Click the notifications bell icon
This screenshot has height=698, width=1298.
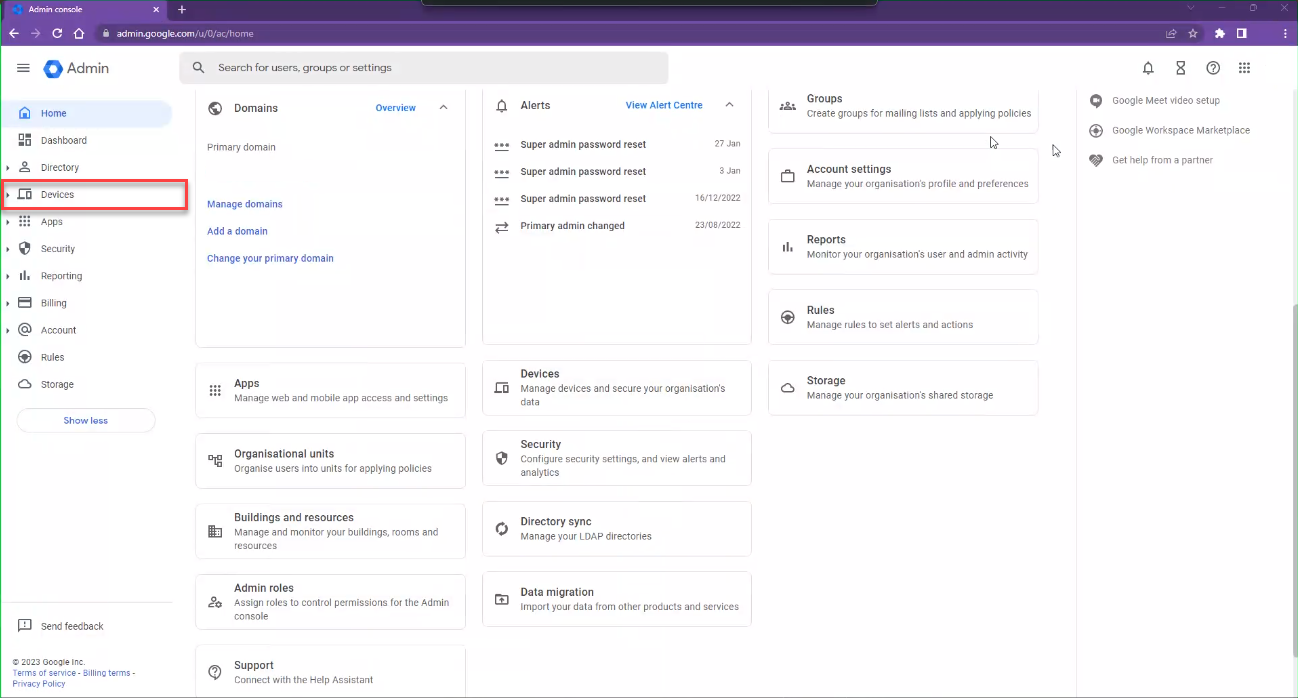point(1148,68)
